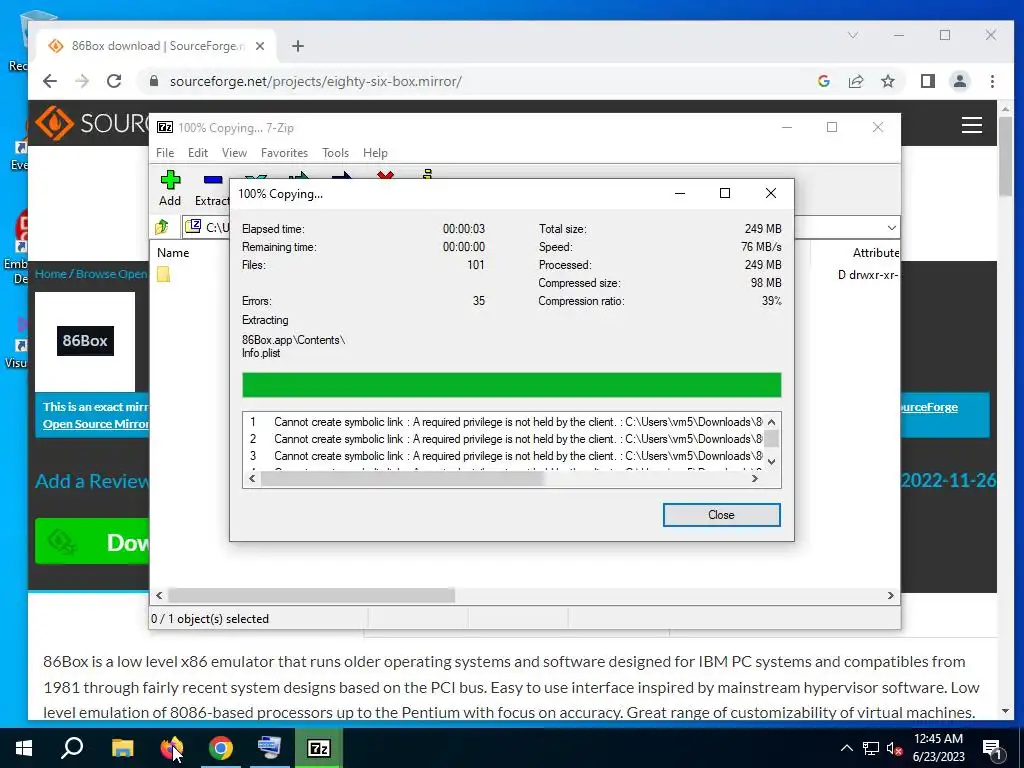Image resolution: width=1024 pixels, height=768 pixels.
Task: Open the Favorites menu in 7-Zip
Action: click(x=284, y=153)
